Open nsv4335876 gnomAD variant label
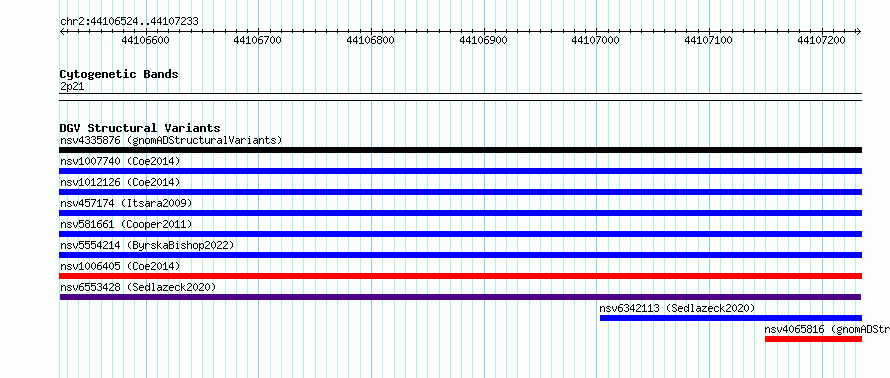Viewport: 890px width, 378px height. (171, 140)
